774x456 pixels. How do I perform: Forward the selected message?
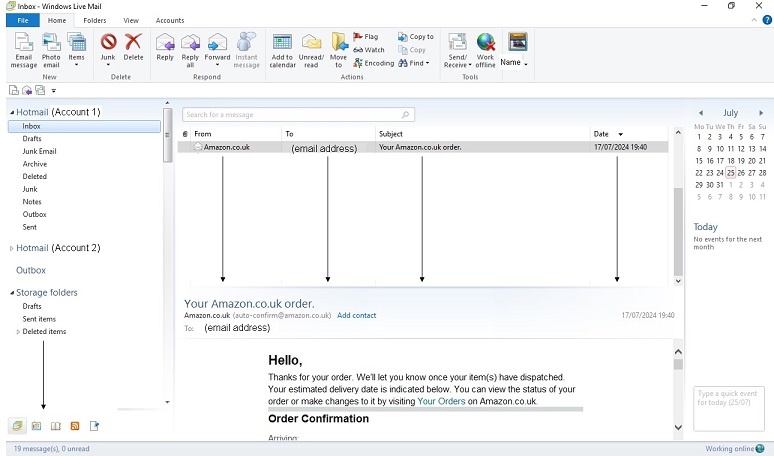point(217,50)
